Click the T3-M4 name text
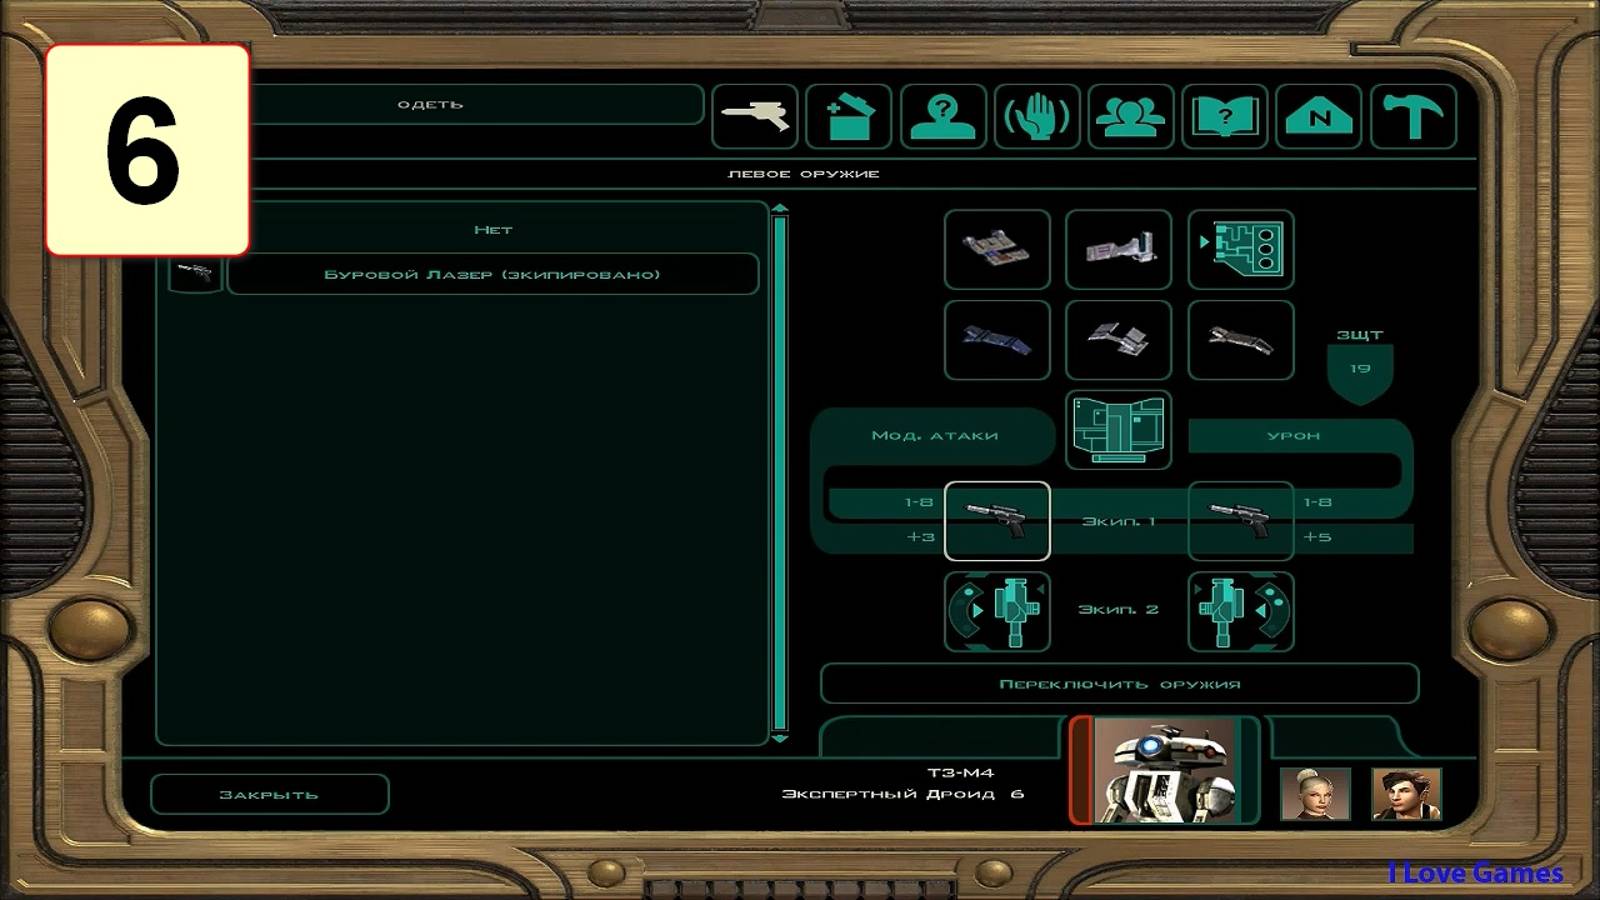 click(960, 773)
